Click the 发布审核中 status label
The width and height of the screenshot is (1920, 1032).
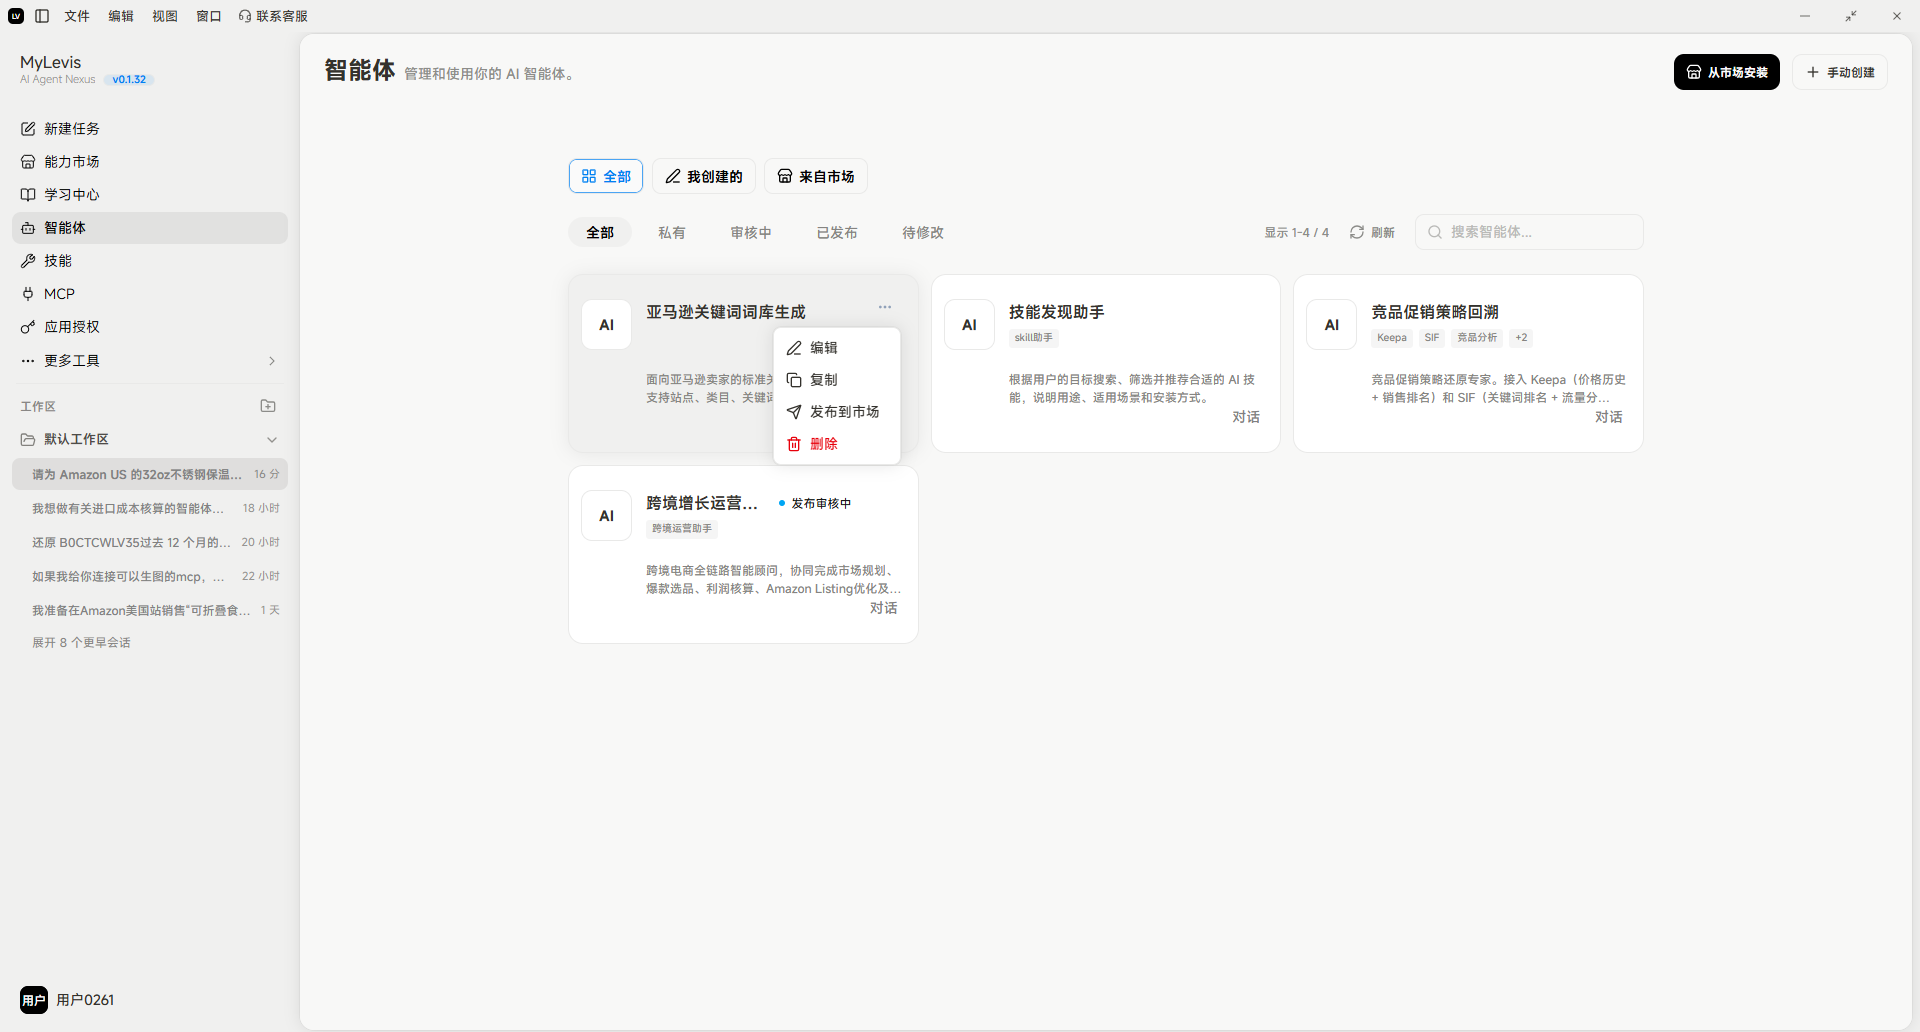815,504
